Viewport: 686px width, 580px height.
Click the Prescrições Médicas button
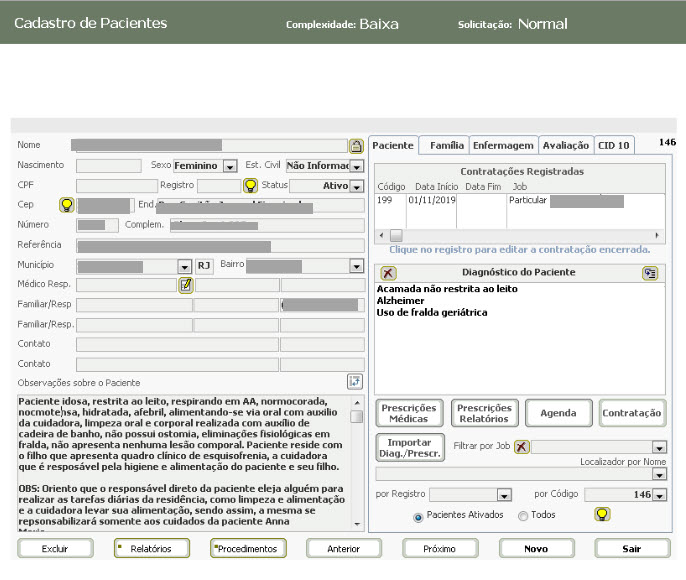[x=409, y=412]
